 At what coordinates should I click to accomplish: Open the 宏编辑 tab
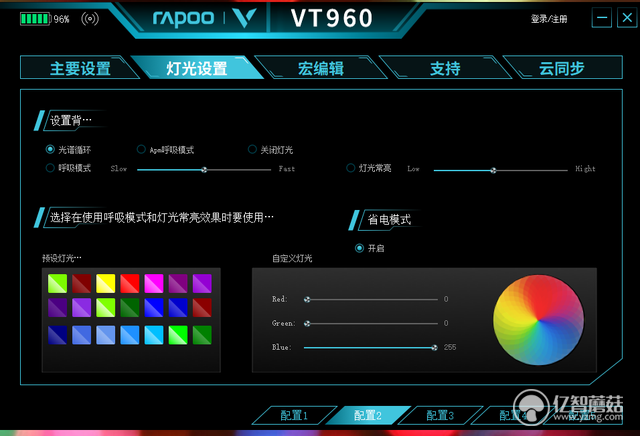point(321,68)
